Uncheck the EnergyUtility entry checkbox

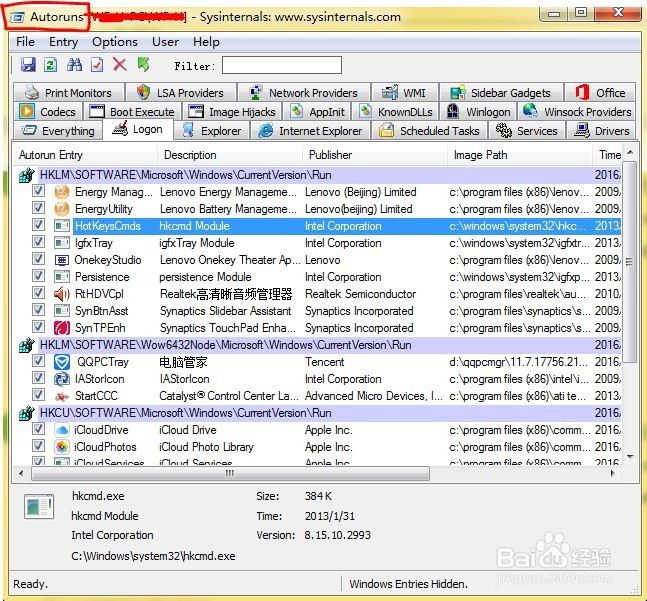pyautogui.click(x=38, y=208)
